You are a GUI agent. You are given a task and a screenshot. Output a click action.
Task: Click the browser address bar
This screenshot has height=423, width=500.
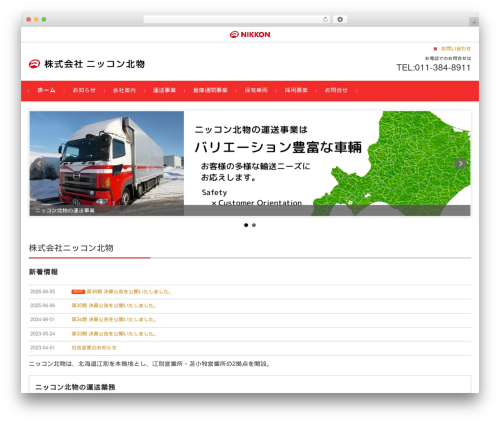(237, 20)
